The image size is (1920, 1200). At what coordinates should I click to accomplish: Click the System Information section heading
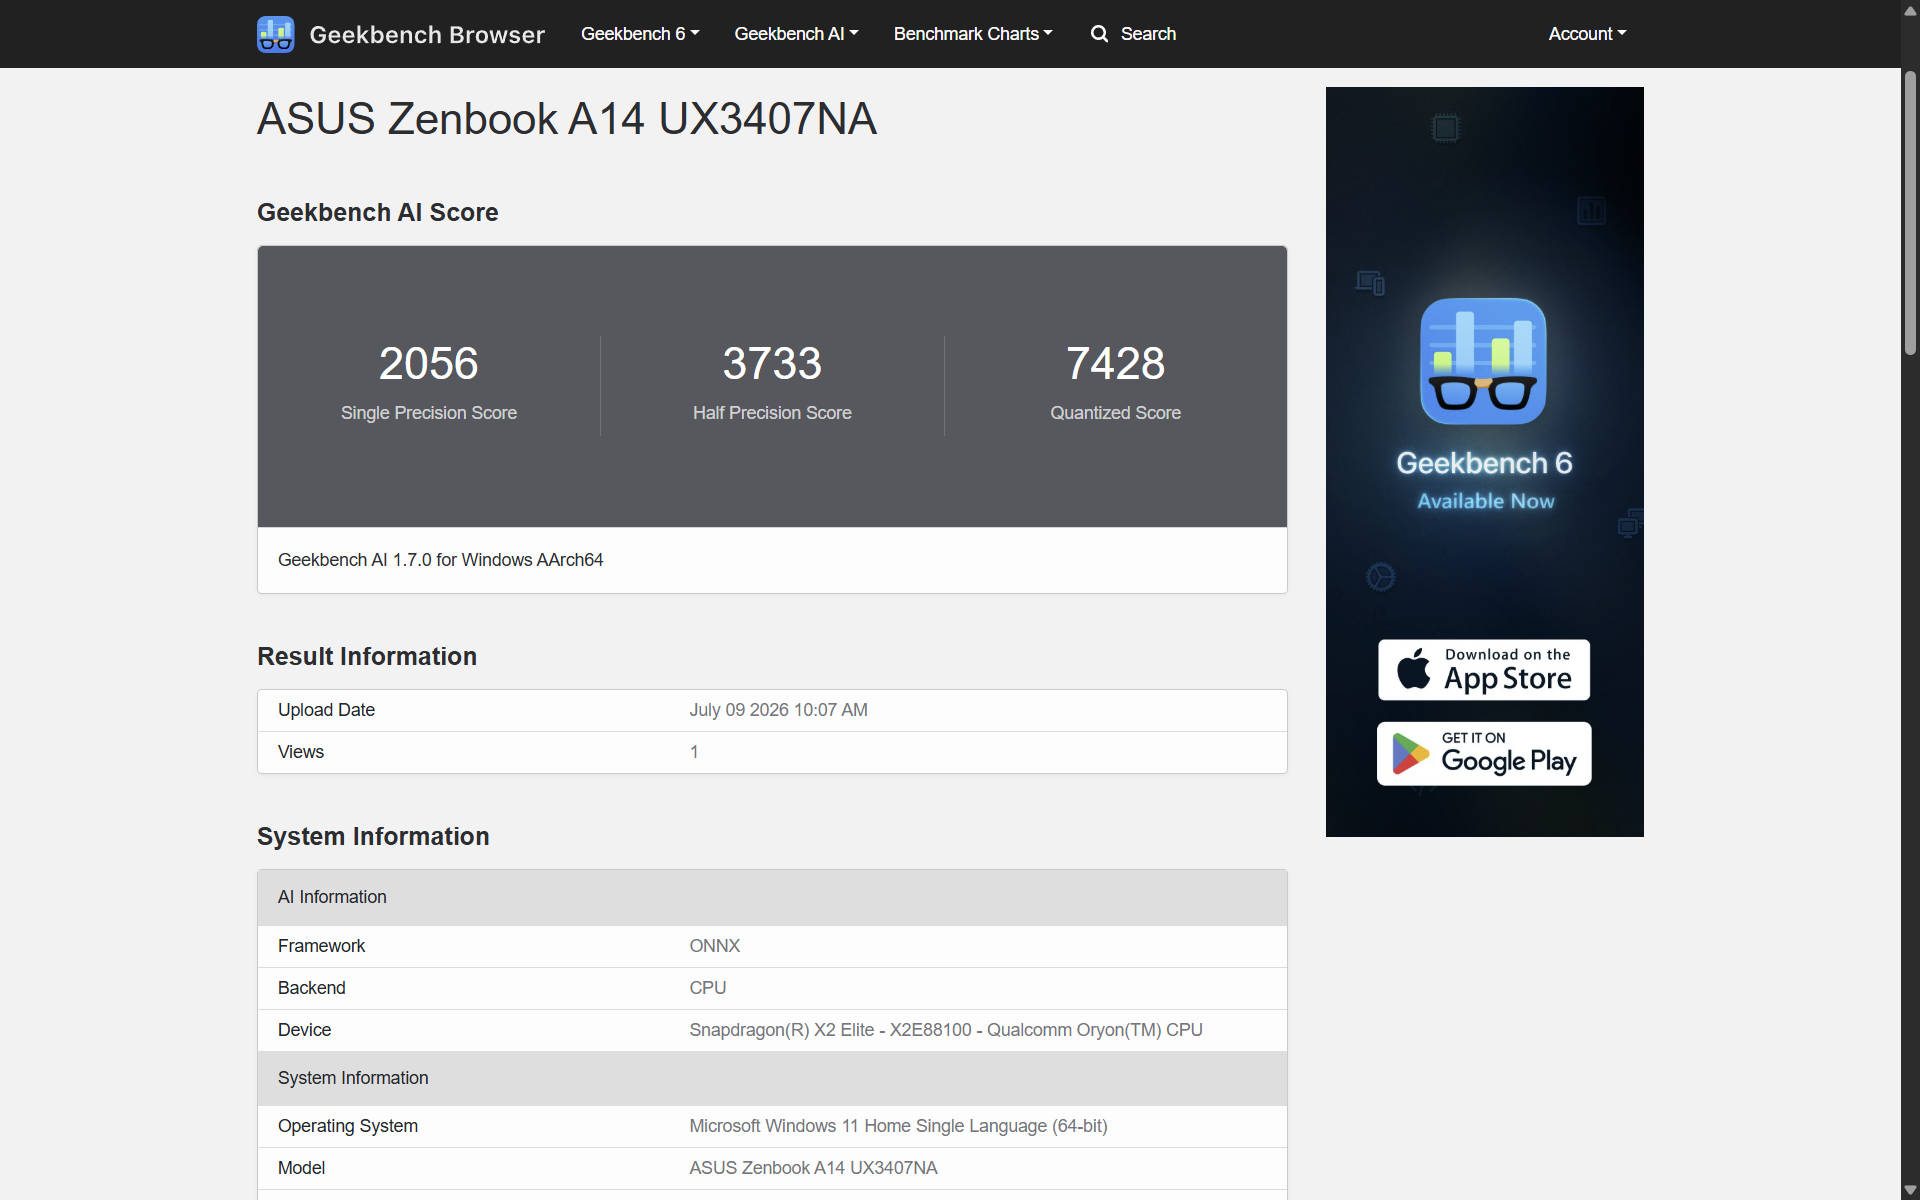pos(373,837)
